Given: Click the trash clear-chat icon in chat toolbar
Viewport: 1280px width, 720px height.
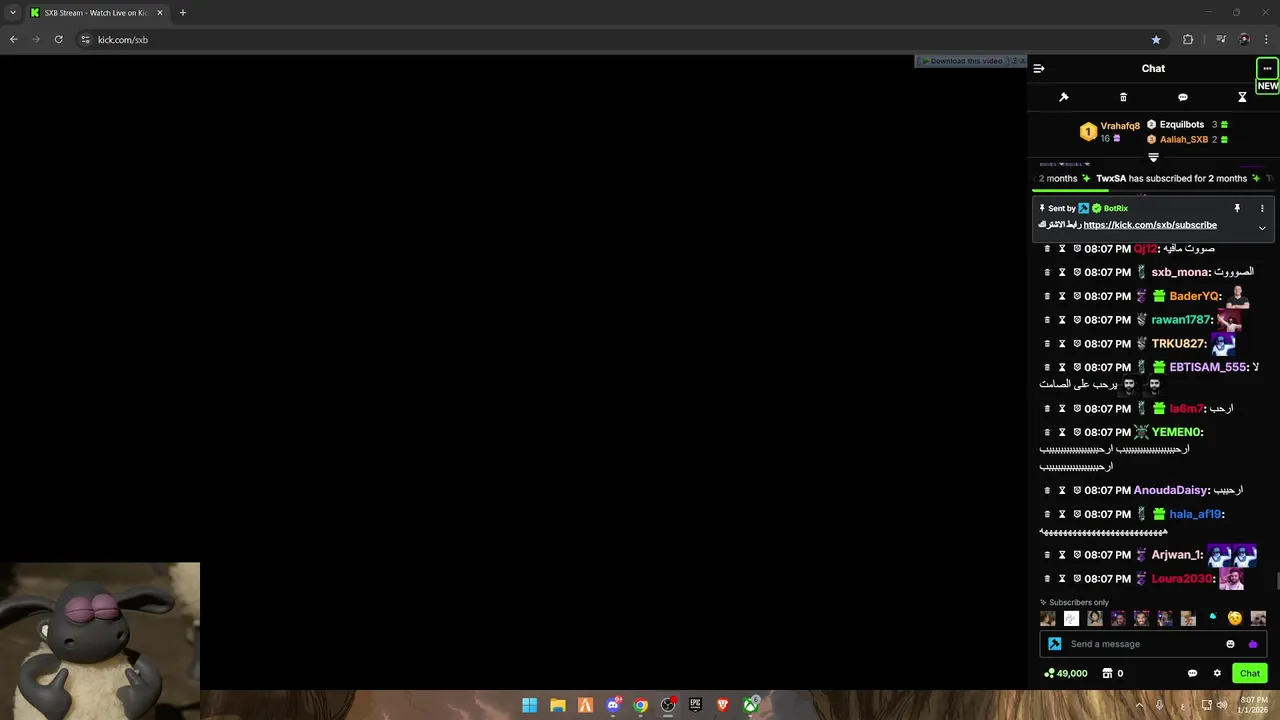Looking at the screenshot, I should point(1123,97).
